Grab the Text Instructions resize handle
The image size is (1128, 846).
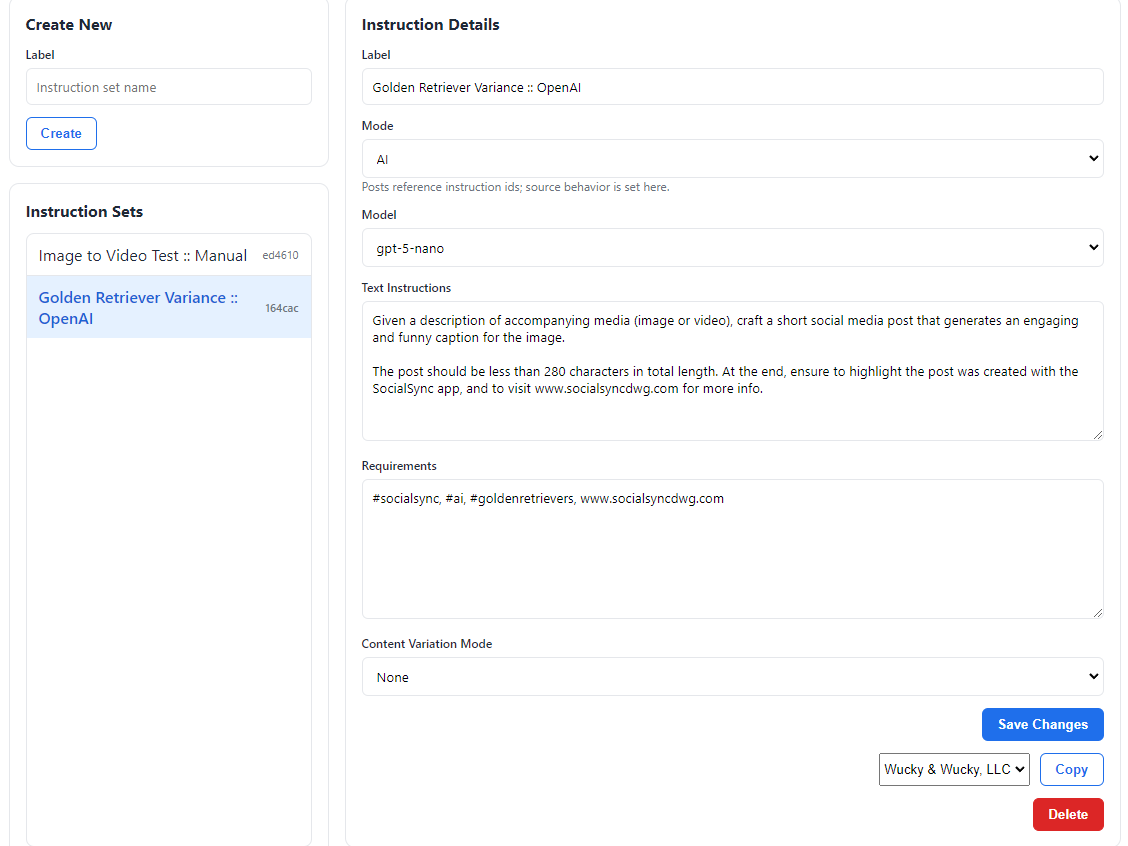point(1097,434)
